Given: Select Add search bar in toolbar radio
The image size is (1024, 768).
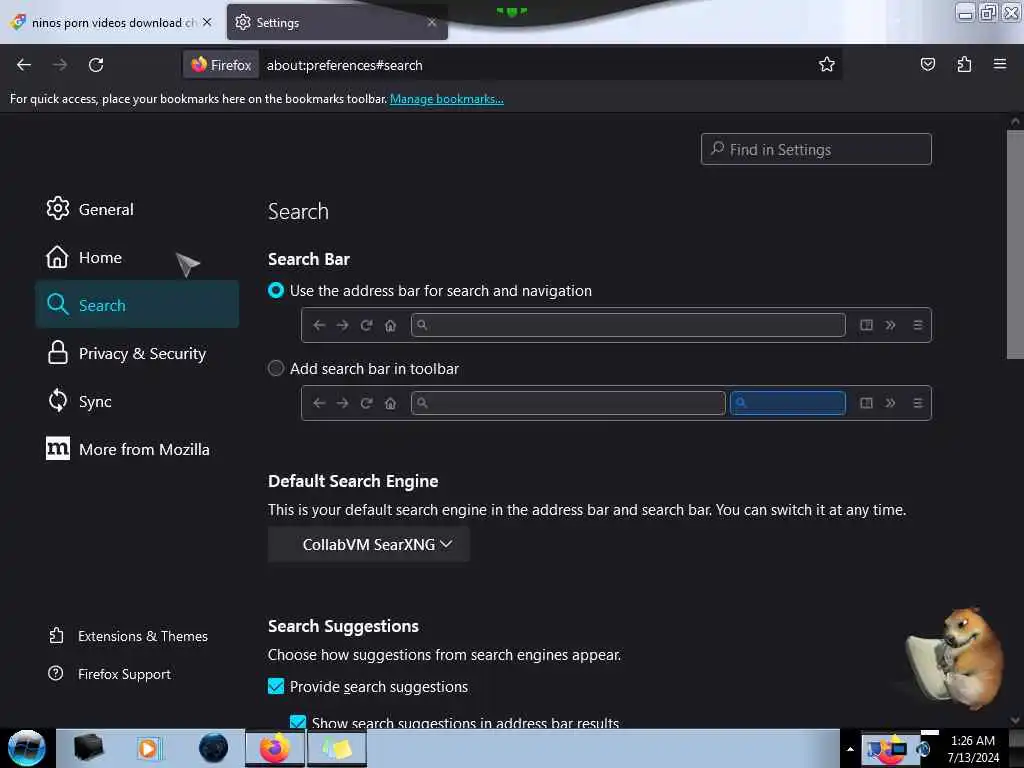Looking at the screenshot, I should click(x=276, y=368).
